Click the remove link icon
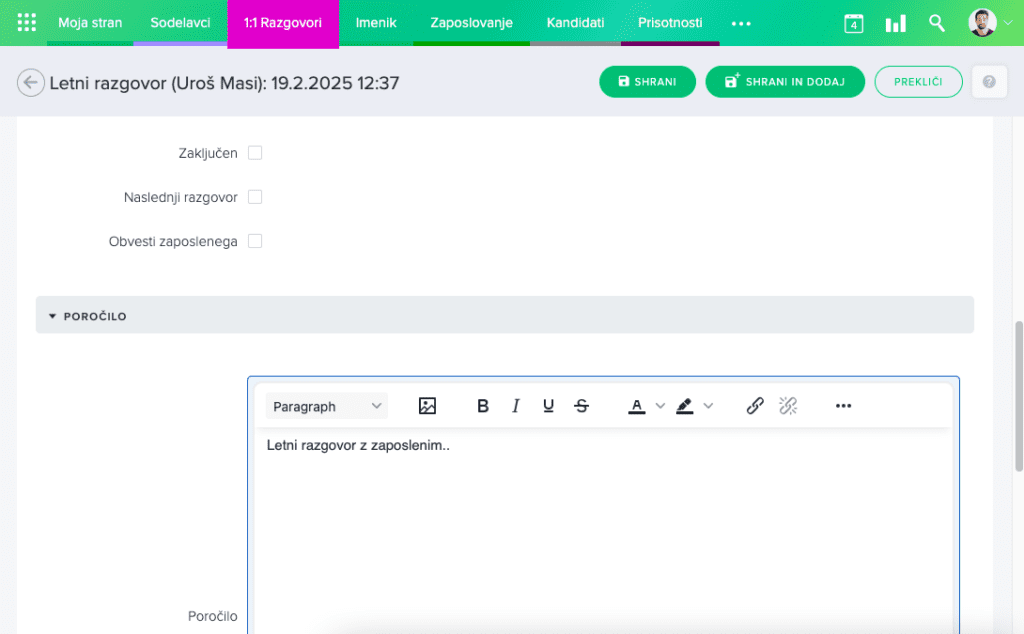 click(788, 406)
